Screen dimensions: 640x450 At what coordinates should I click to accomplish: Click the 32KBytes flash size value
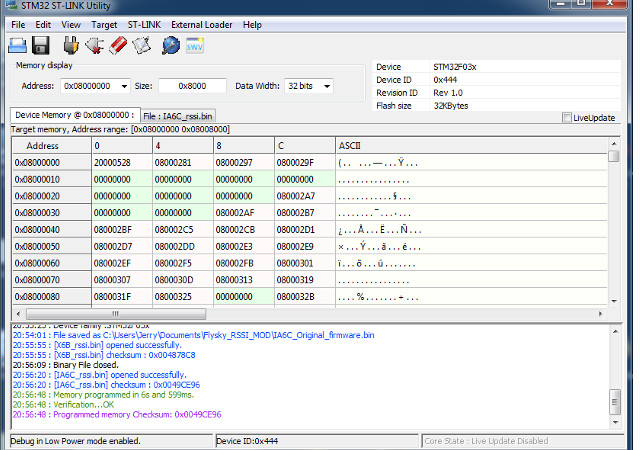tap(451, 106)
